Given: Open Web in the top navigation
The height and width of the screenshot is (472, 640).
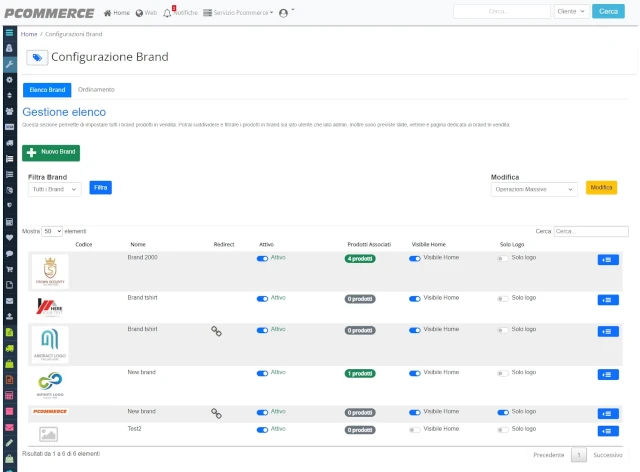Looking at the screenshot, I should point(146,13).
